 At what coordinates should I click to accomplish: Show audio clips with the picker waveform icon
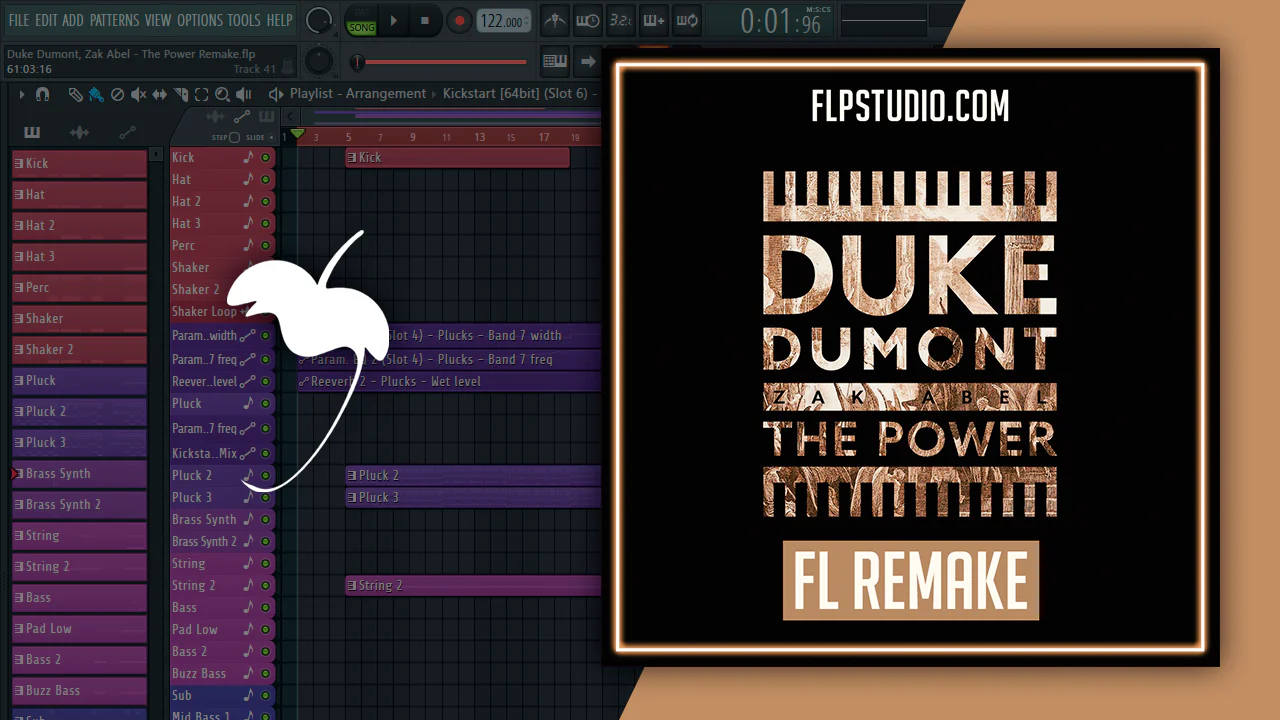(x=79, y=133)
